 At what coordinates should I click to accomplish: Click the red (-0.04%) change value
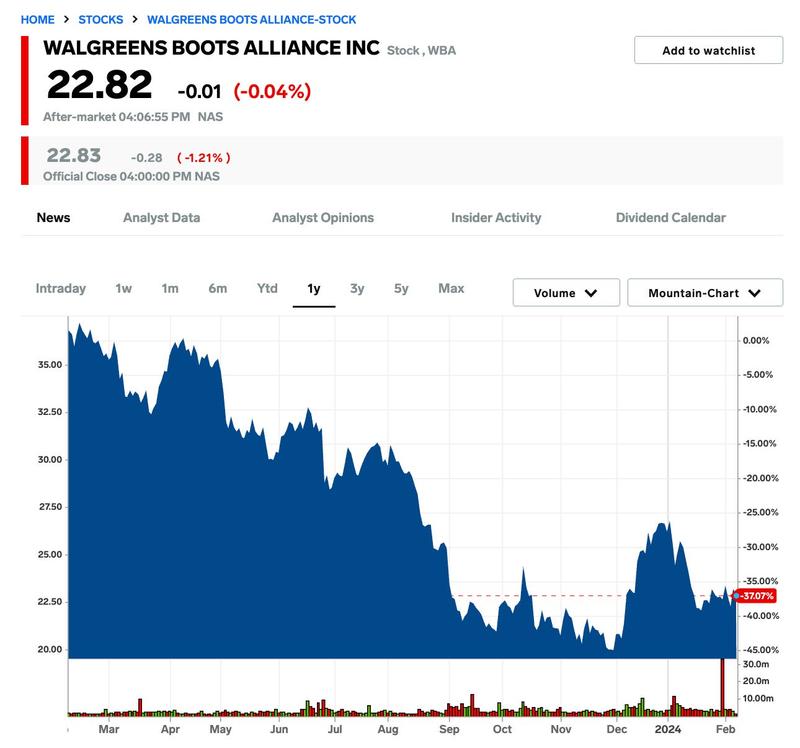pyautogui.click(x=272, y=92)
